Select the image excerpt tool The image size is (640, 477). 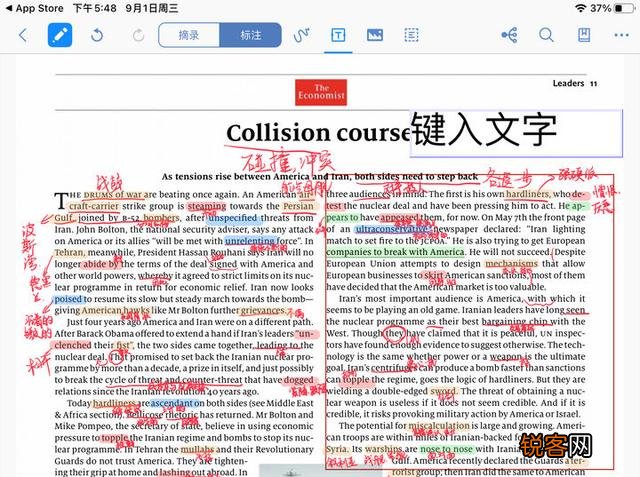[375, 35]
